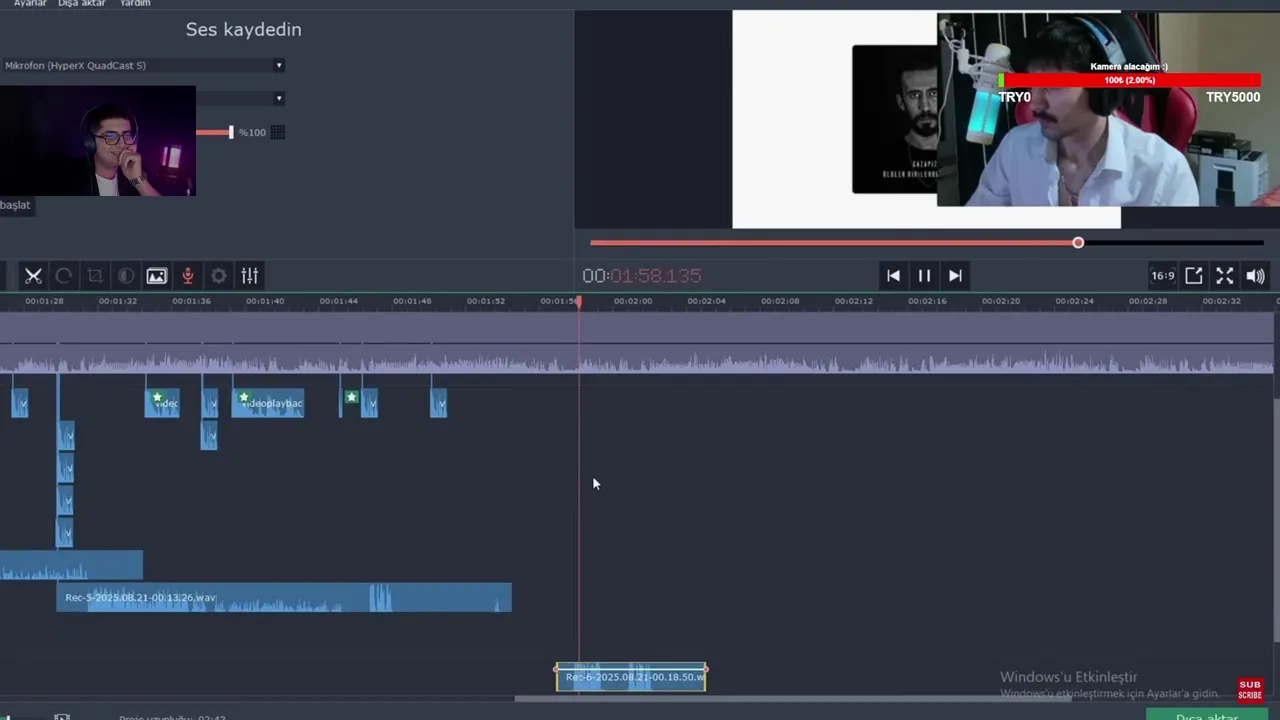1280x720 pixels.
Task: Click the red microphone record icon
Action: click(x=187, y=276)
